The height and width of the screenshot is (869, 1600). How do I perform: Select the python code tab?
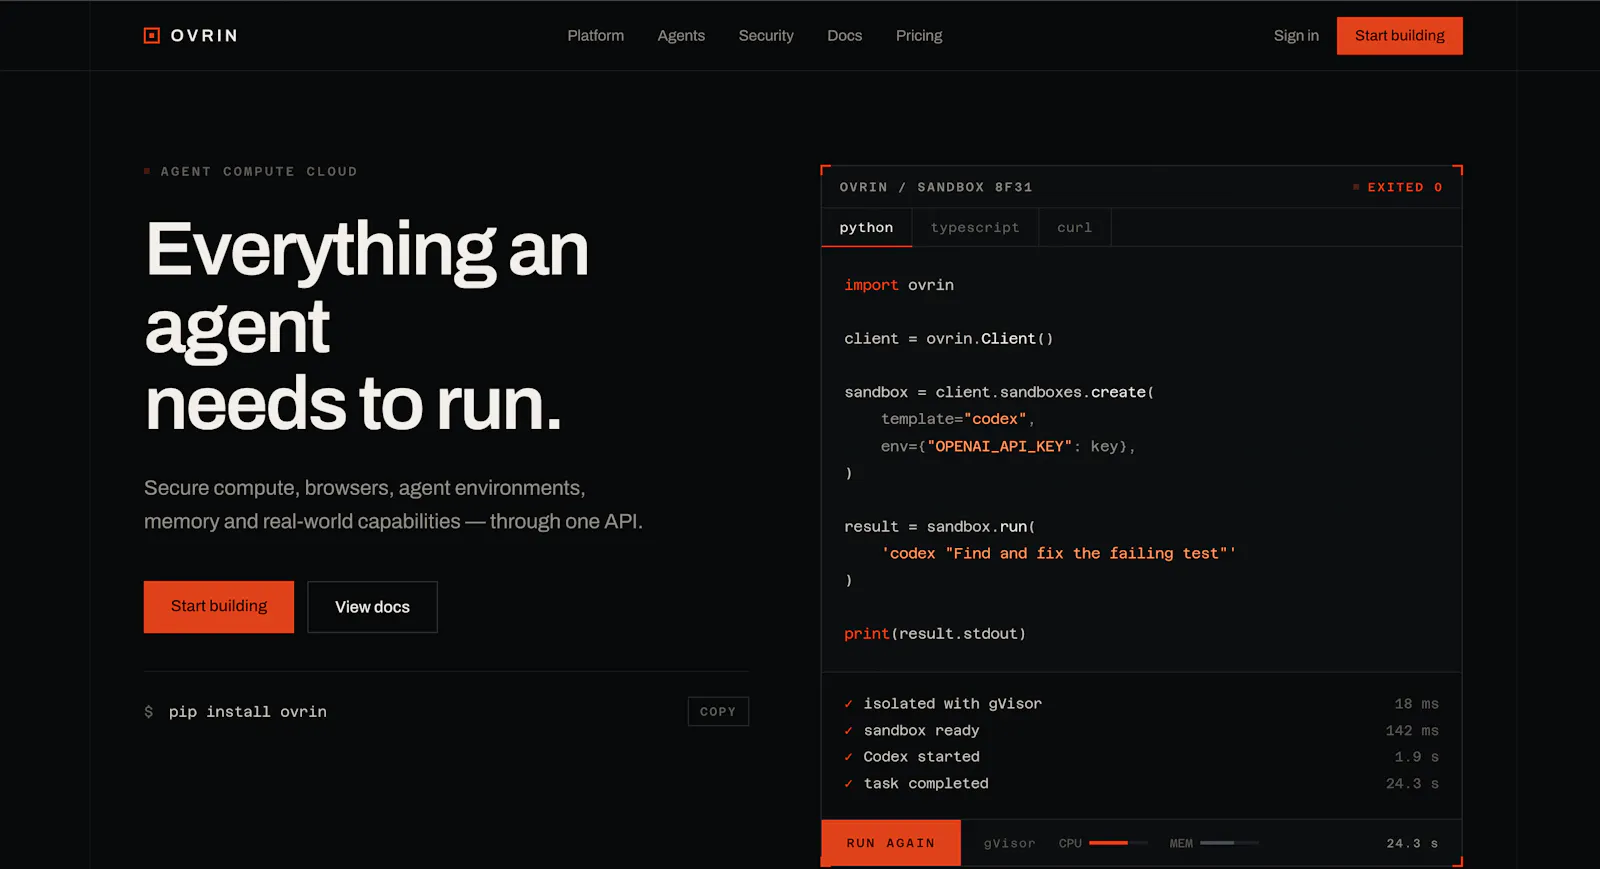pos(866,227)
